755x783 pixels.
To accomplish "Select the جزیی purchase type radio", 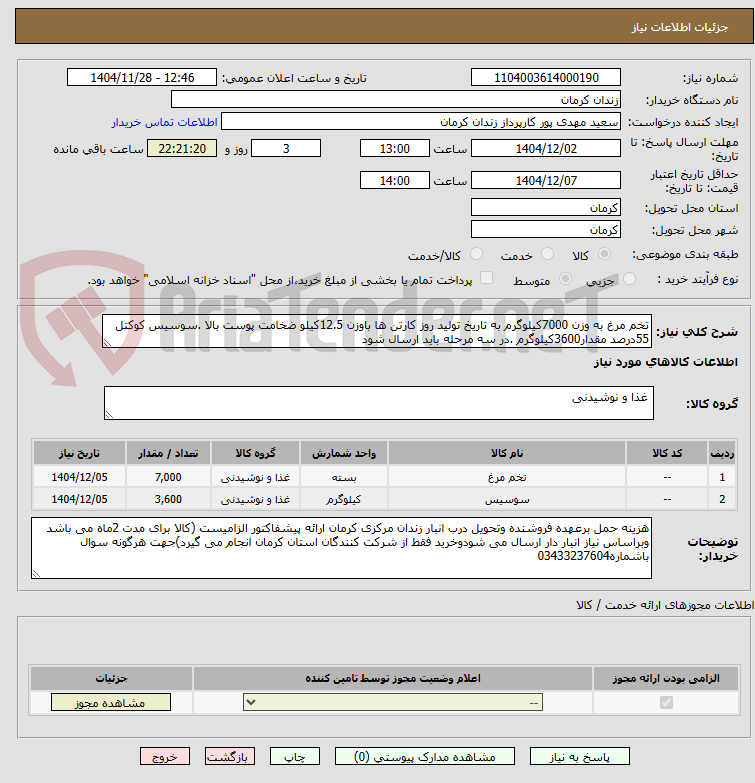I will [629, 279].
